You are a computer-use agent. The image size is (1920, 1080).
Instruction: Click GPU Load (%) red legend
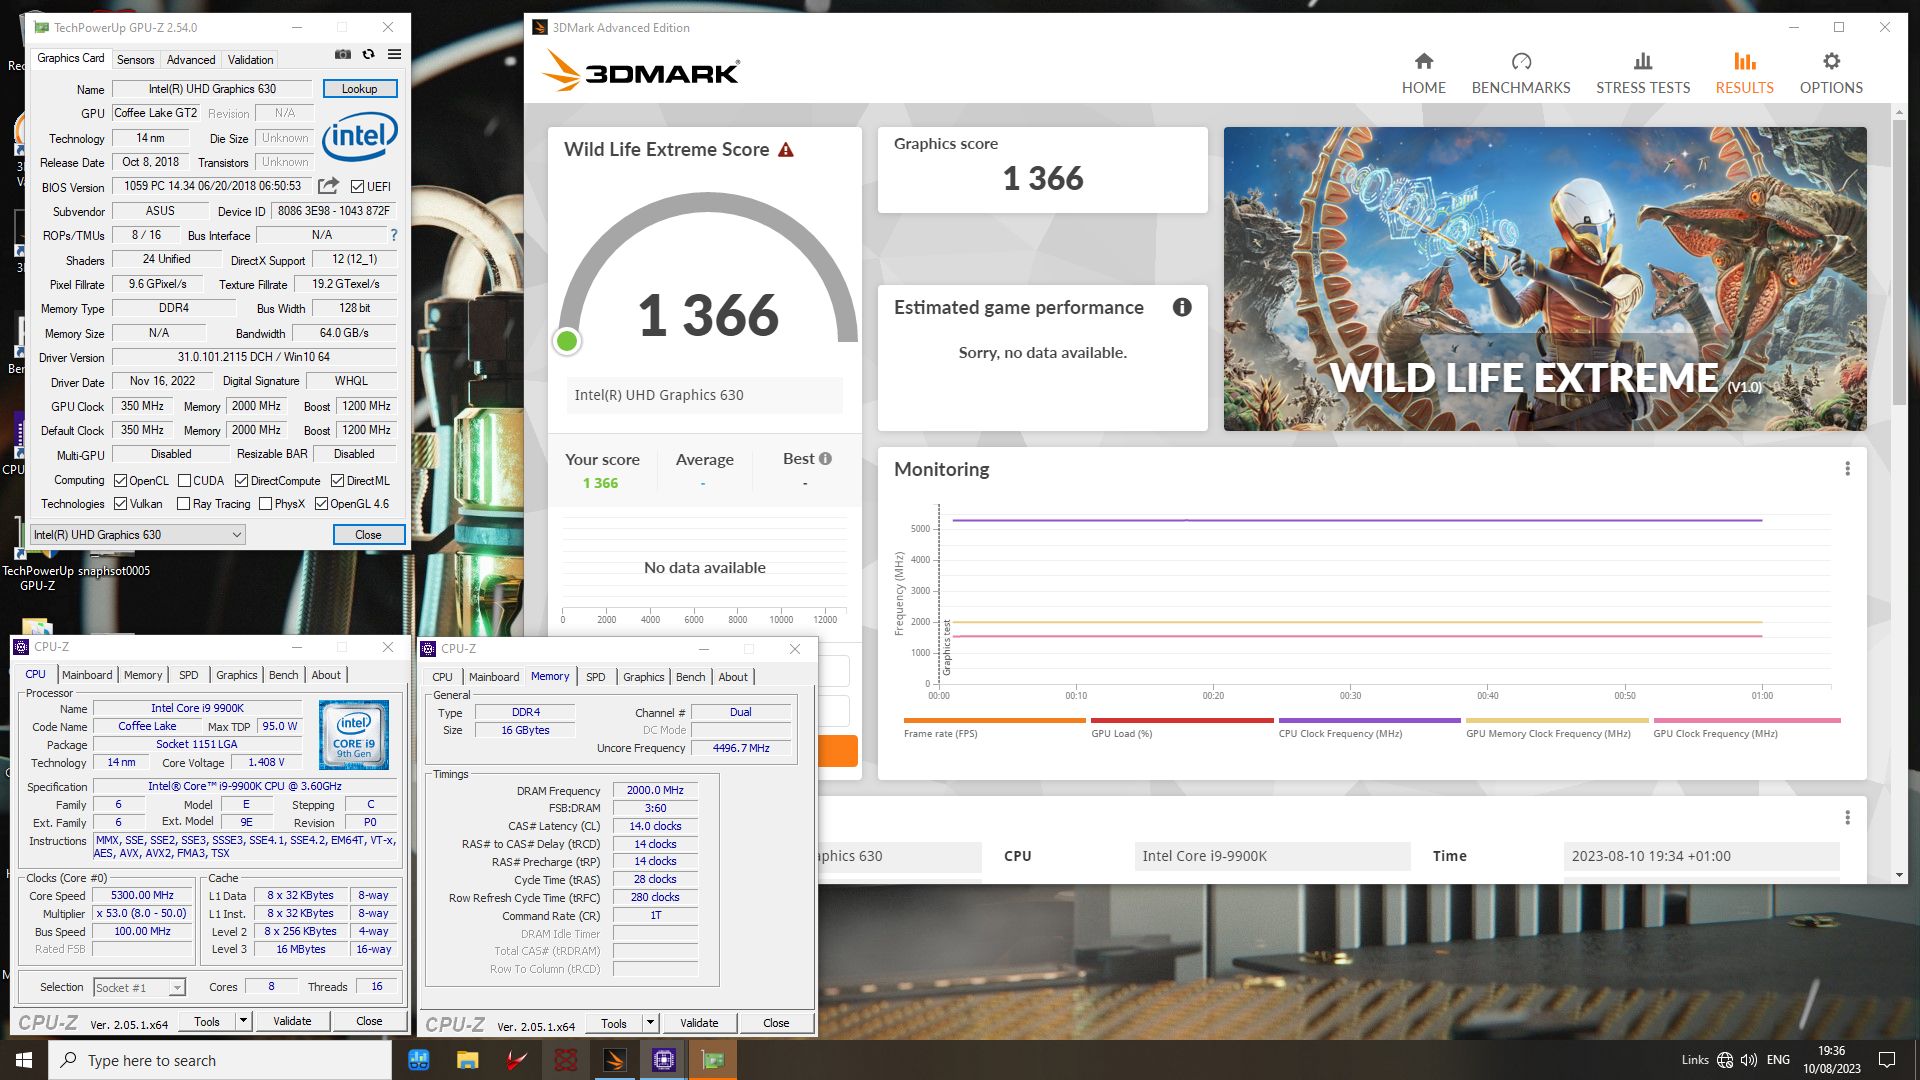pyautogui.click(x=1182, y=729)
